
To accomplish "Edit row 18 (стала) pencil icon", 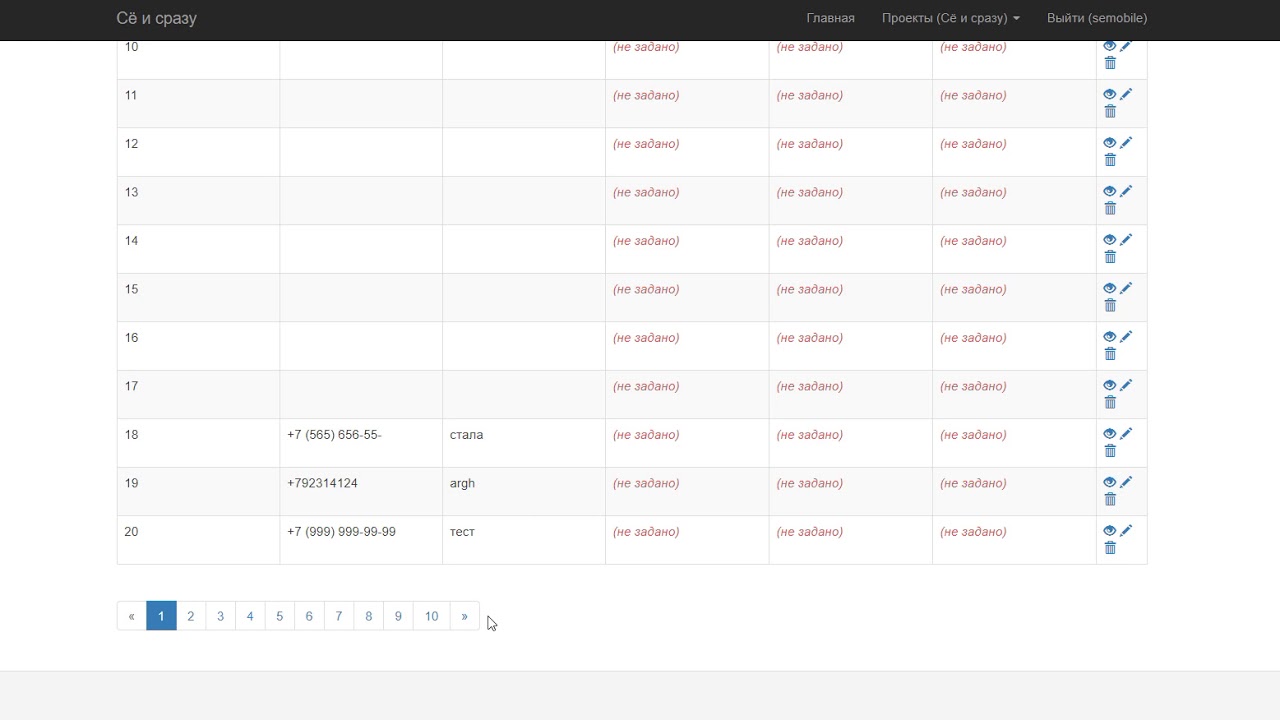I will [1126, 434].
